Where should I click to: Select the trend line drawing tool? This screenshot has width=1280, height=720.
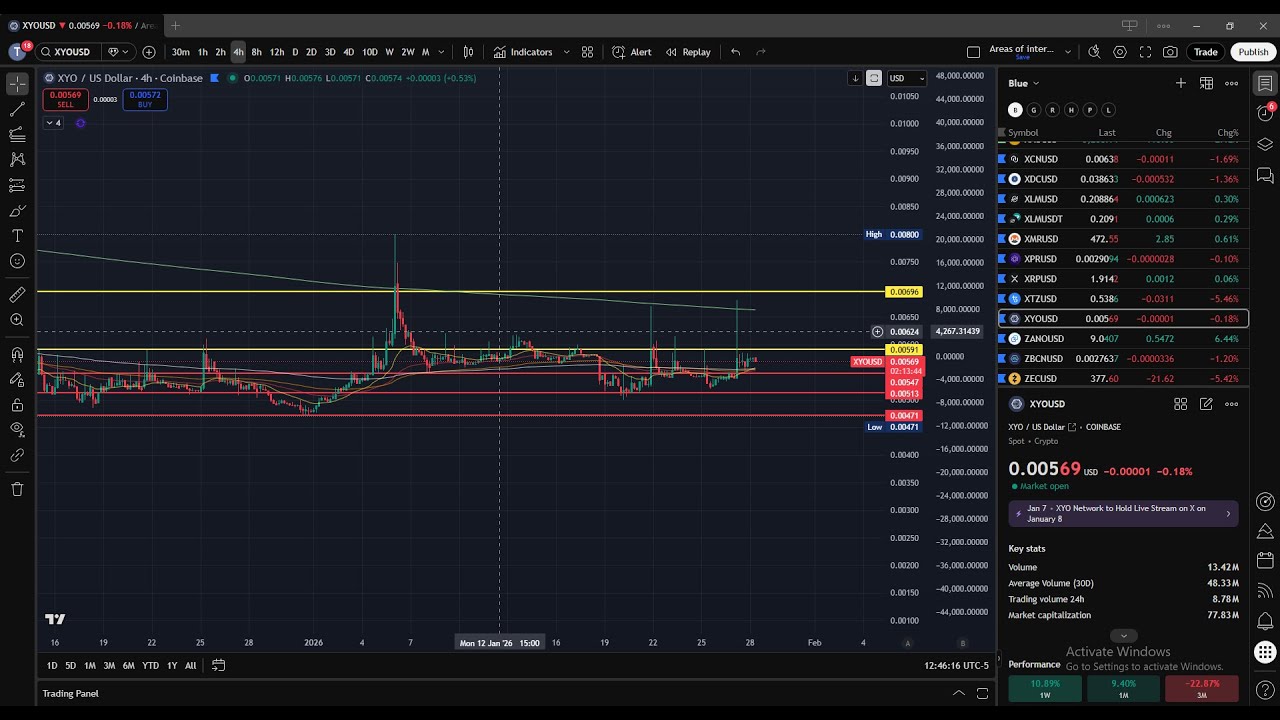(x=17, y=110)
